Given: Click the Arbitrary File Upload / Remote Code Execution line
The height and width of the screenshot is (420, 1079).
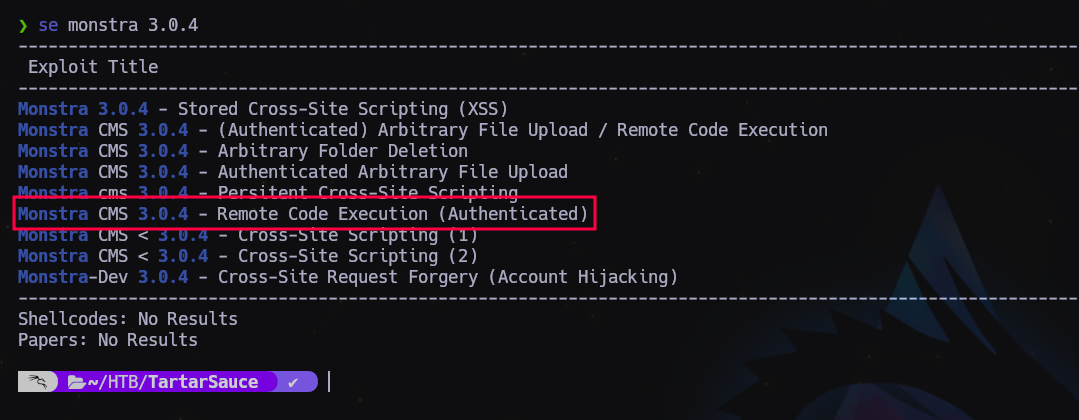Looking at the screenshot, I should (x=423, y=130).
